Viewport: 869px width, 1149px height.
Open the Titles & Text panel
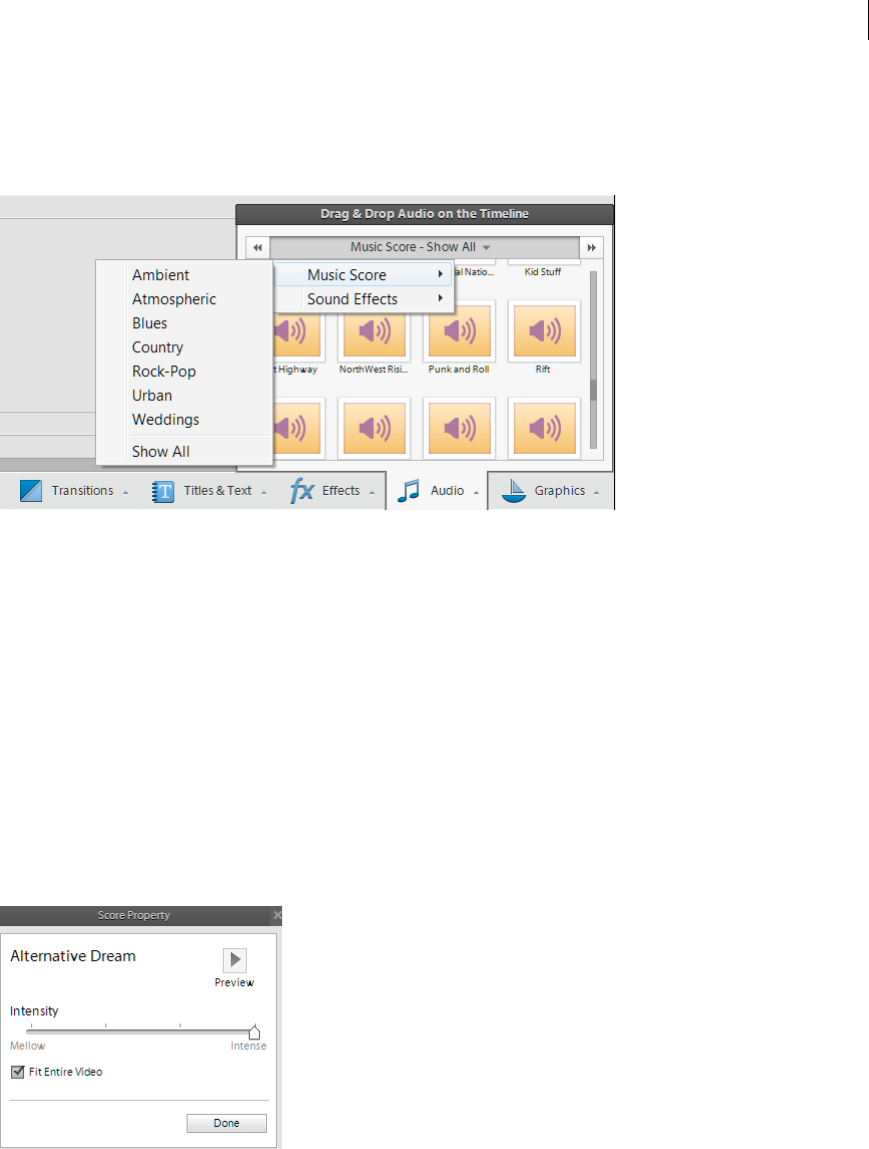[210, 491]
